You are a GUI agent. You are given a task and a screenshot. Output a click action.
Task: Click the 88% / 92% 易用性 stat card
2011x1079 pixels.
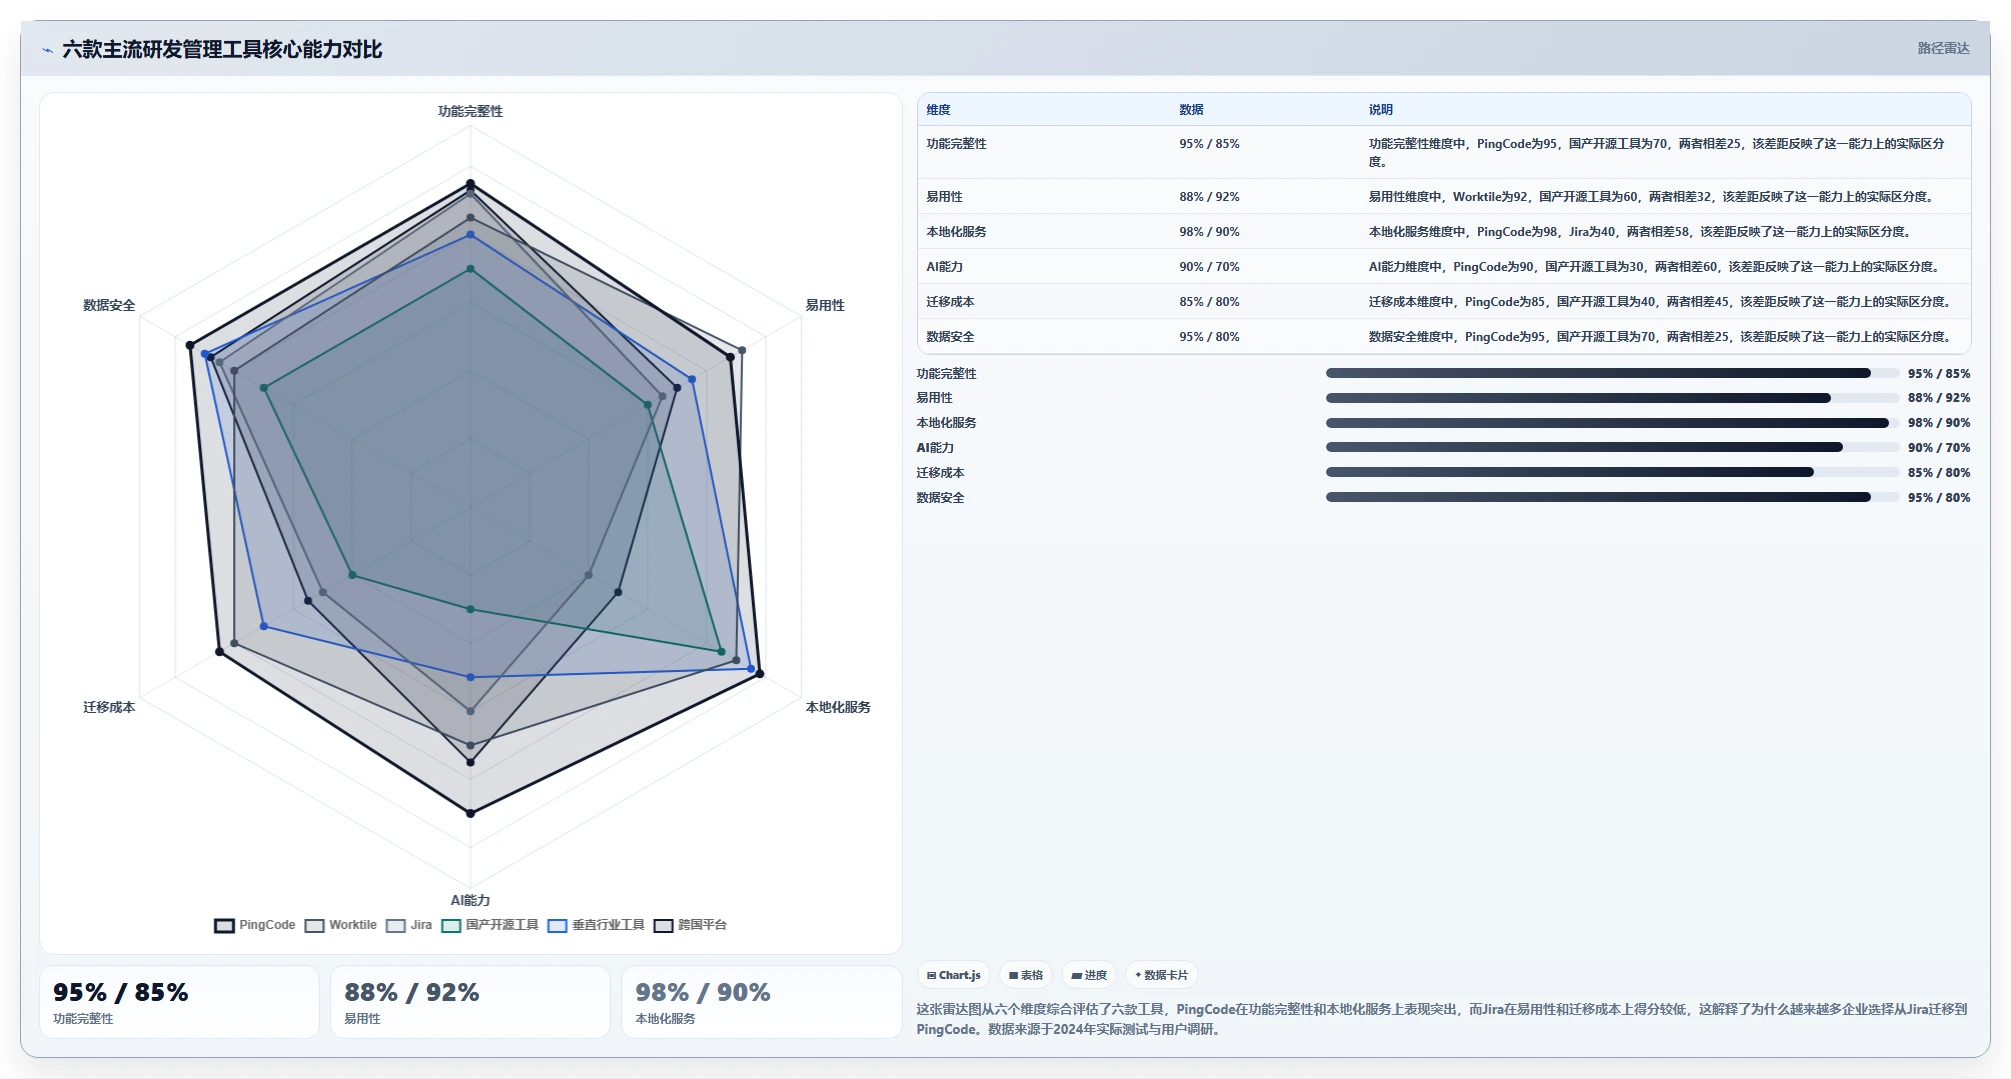click(x=470, y=1002)
